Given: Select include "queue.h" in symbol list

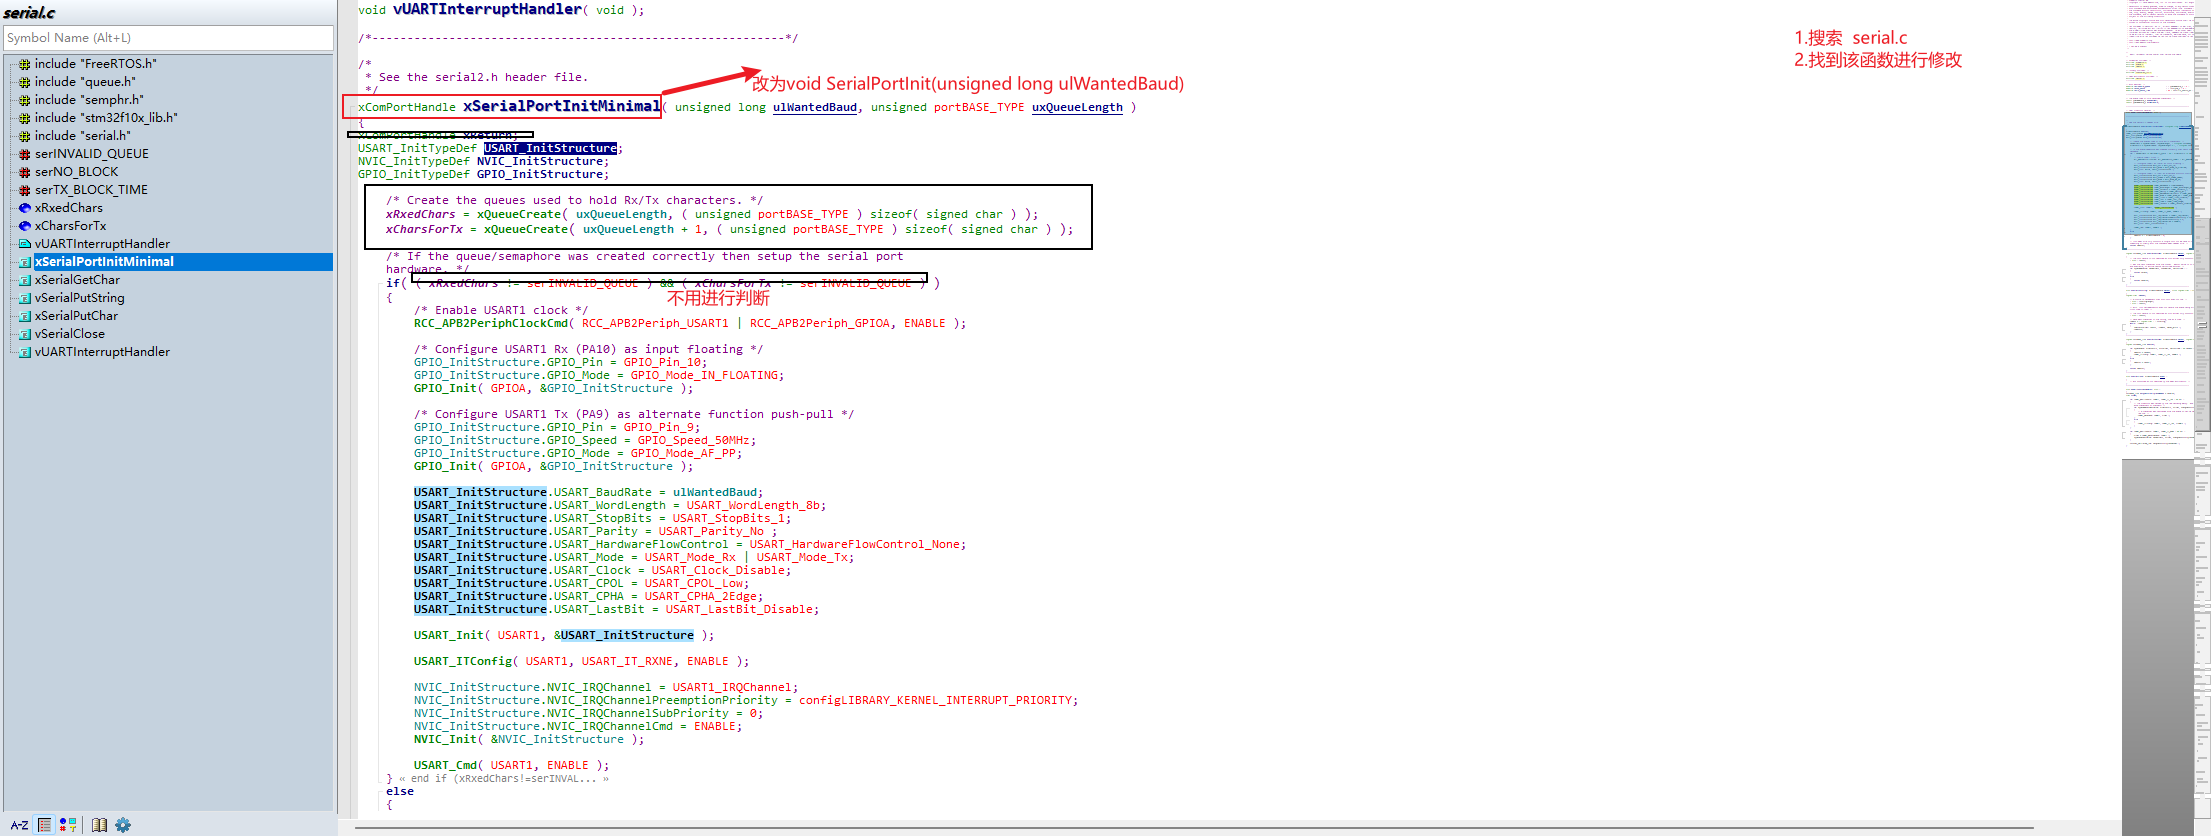Looking at the screenshot, I should tap(85, 82).
